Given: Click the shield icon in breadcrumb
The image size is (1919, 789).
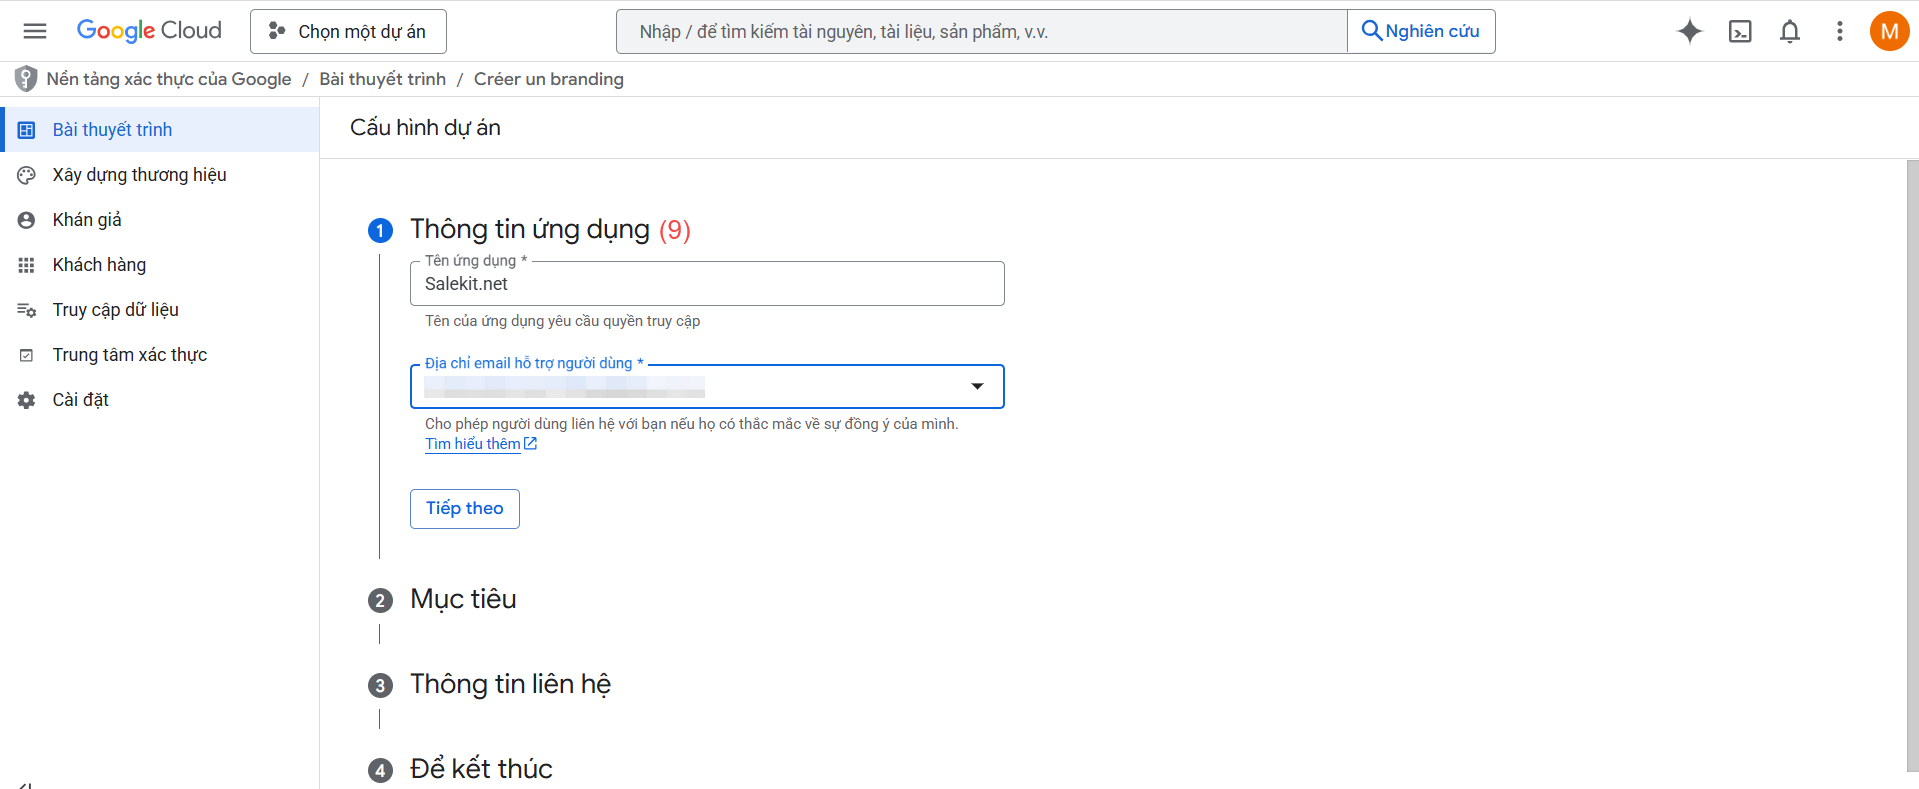Looking at the screenshot, I should 26,79.
